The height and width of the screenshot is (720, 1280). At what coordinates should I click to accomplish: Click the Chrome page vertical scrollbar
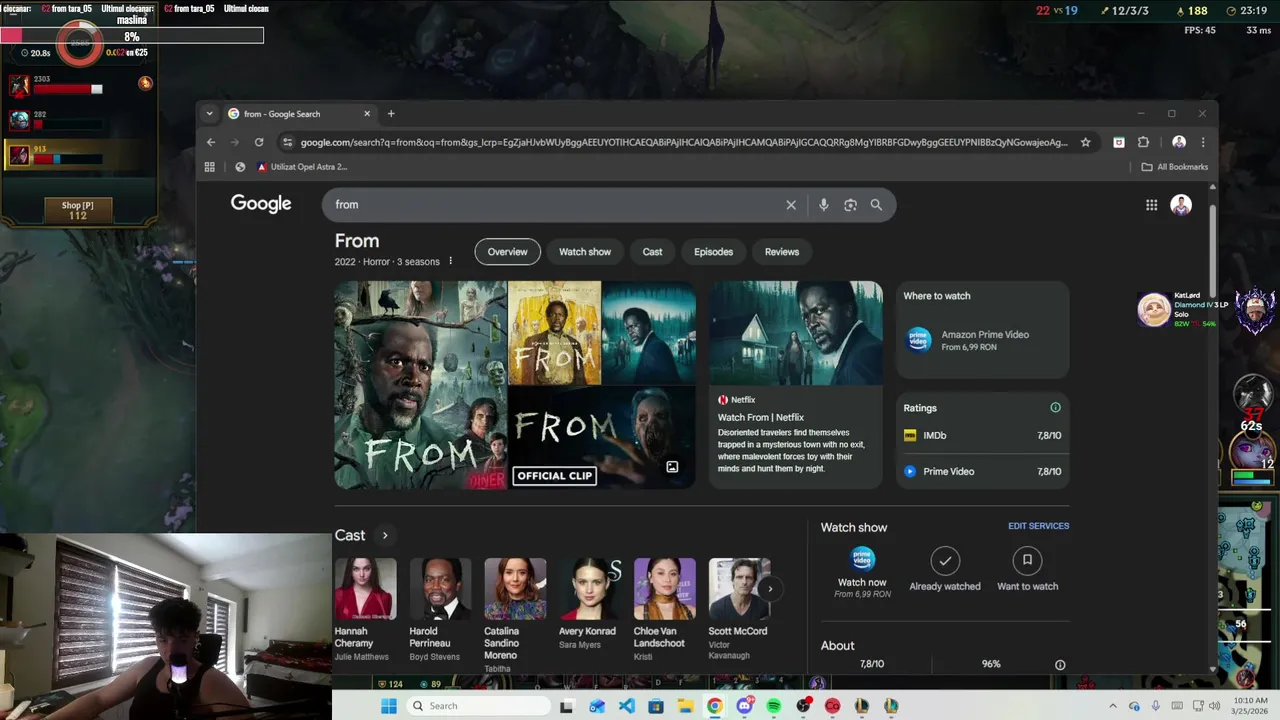[1213, 250]
